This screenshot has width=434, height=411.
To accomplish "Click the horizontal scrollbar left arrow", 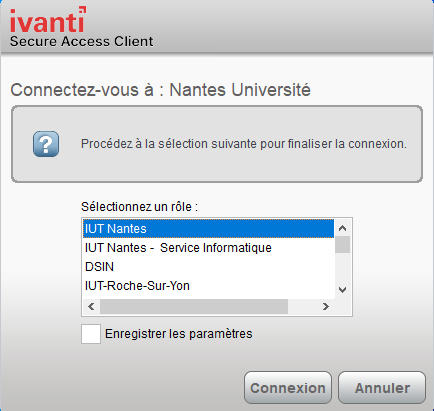I will [x=91, y=306].
